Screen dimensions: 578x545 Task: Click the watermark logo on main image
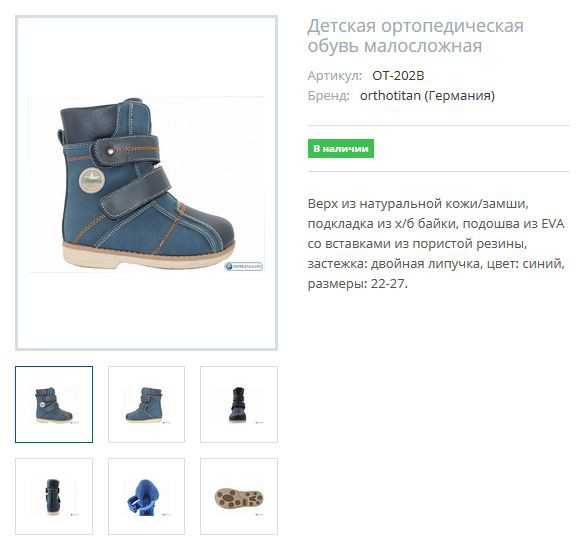click(244, 266)
